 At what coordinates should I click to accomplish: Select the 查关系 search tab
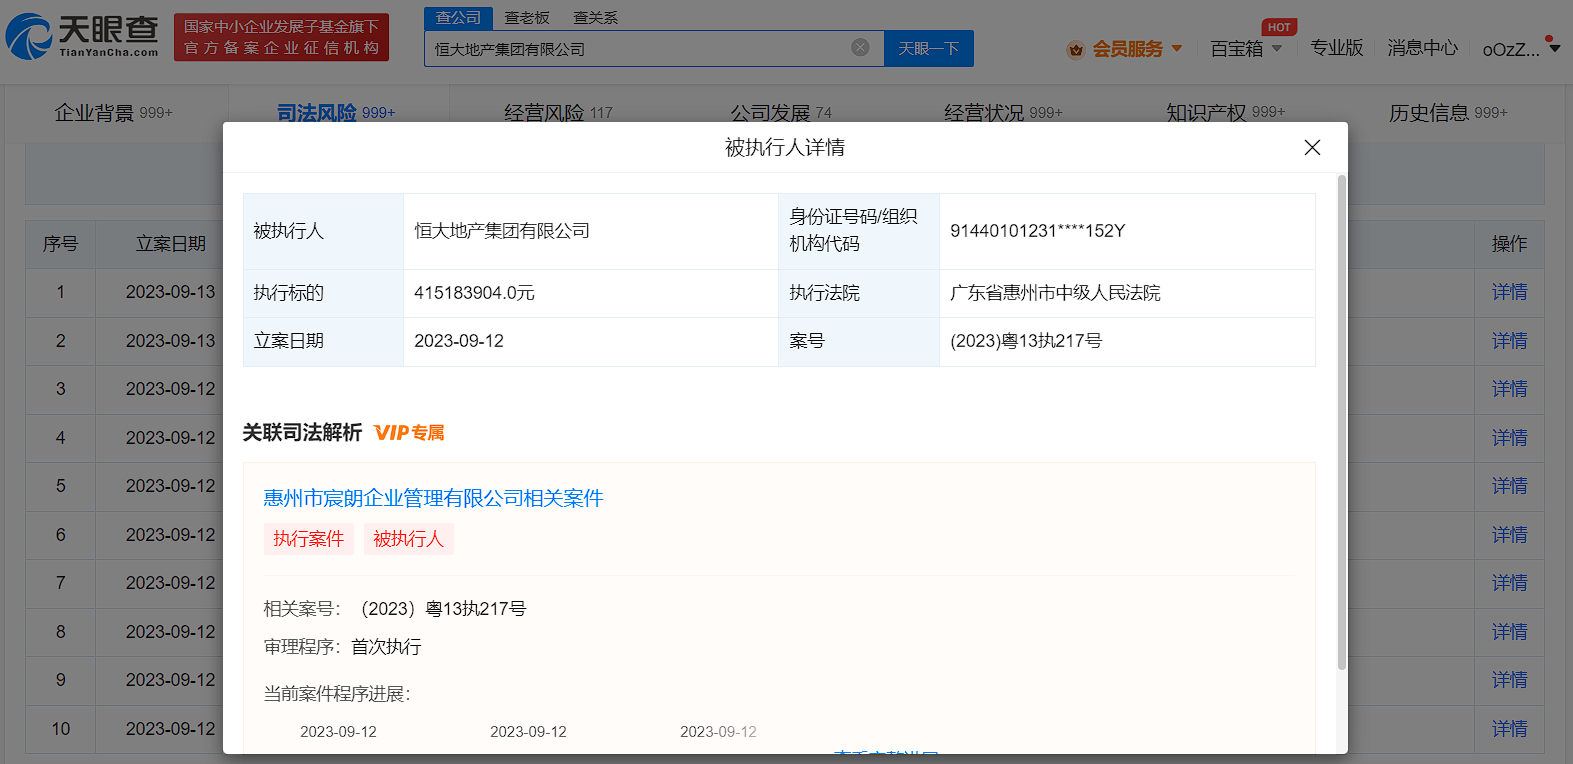(595, 18)
